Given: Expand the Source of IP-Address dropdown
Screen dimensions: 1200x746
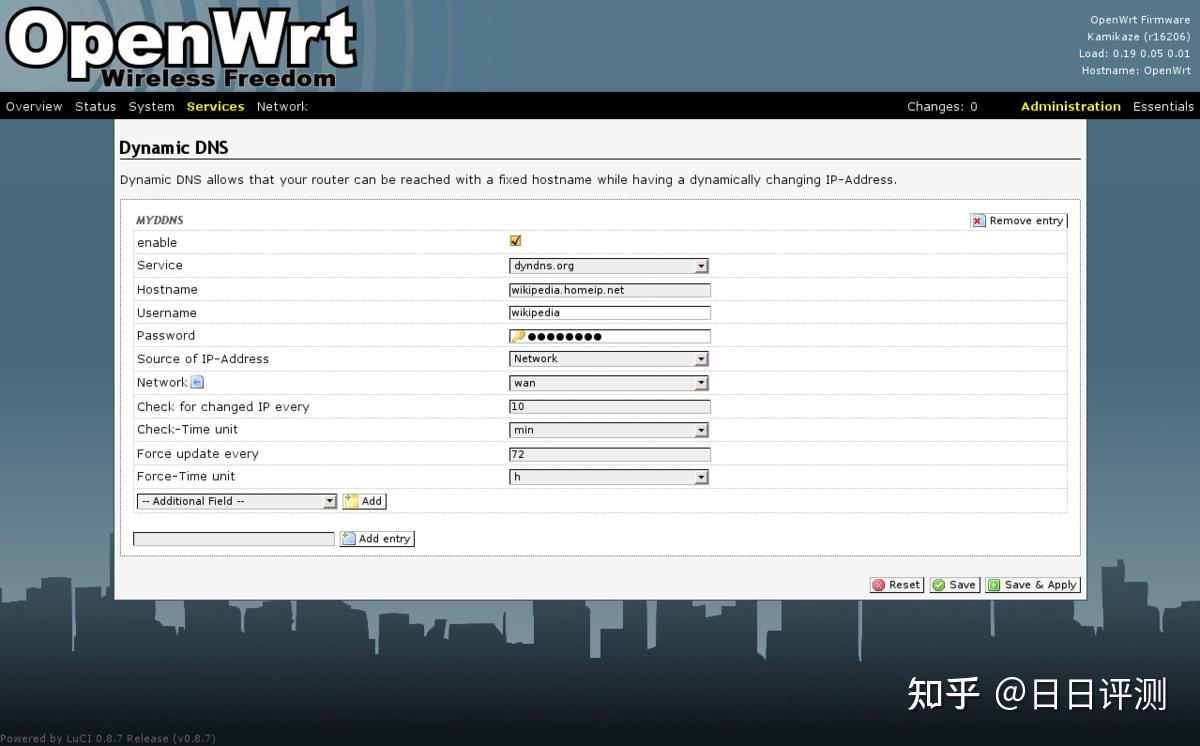Looking at the screenshot, I should [x=702, y=358].
